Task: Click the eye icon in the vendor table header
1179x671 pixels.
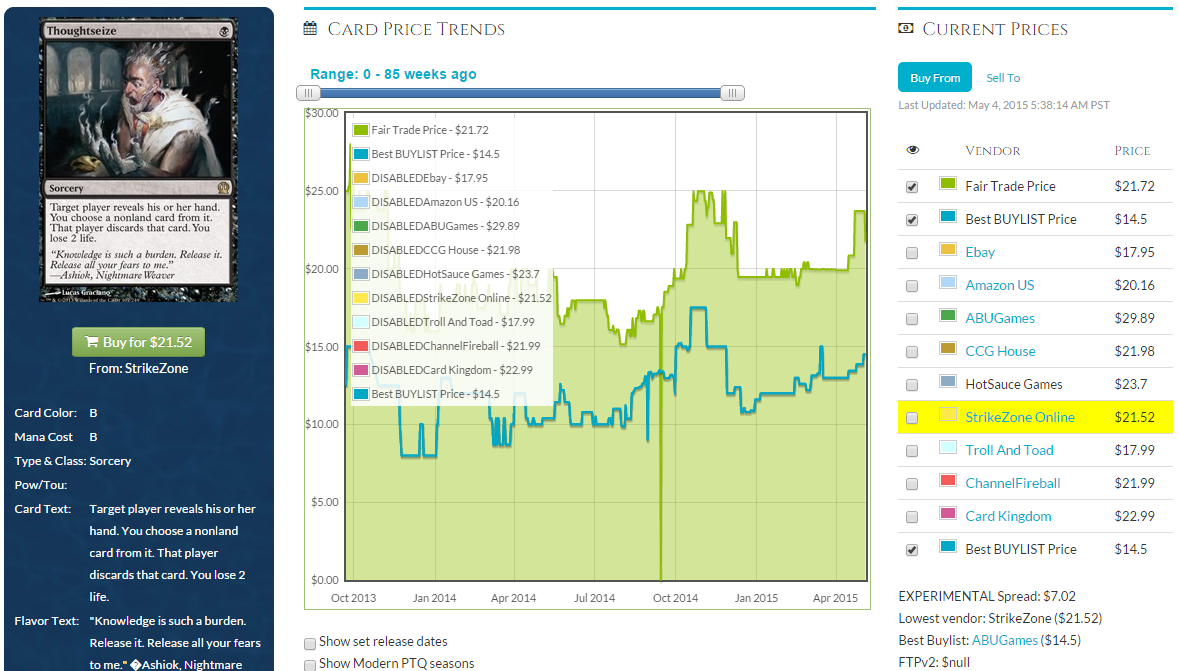Action: 913,150
